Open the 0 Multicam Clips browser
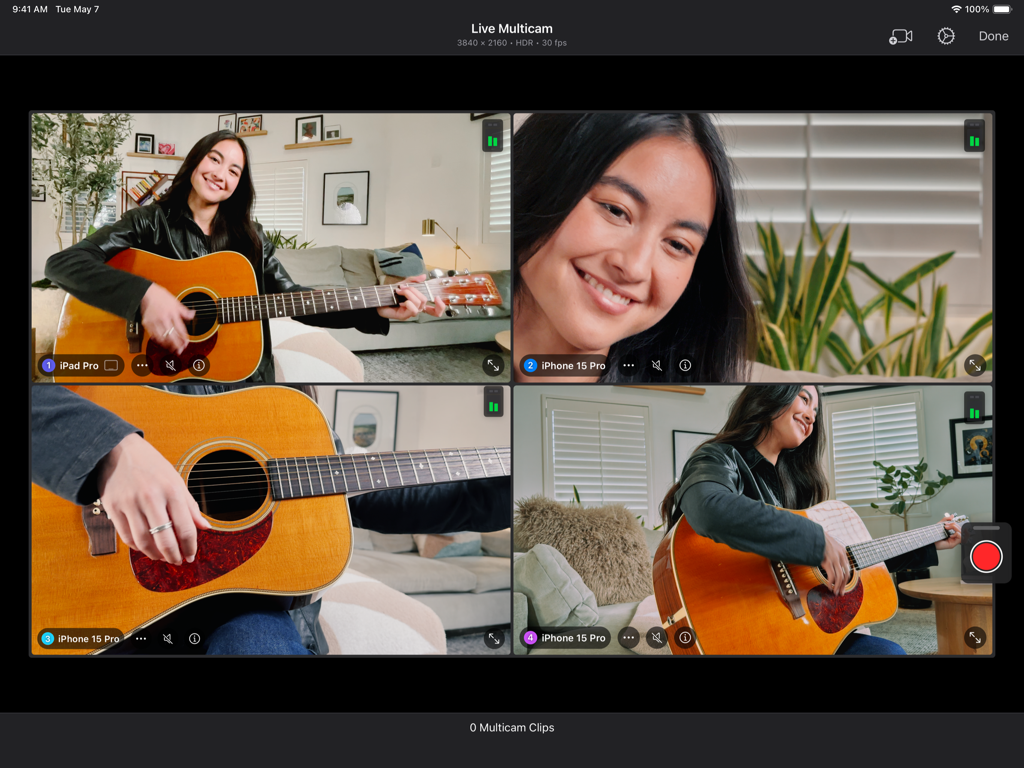Viewport: 1024px width, 768px height. pos(511,727)
